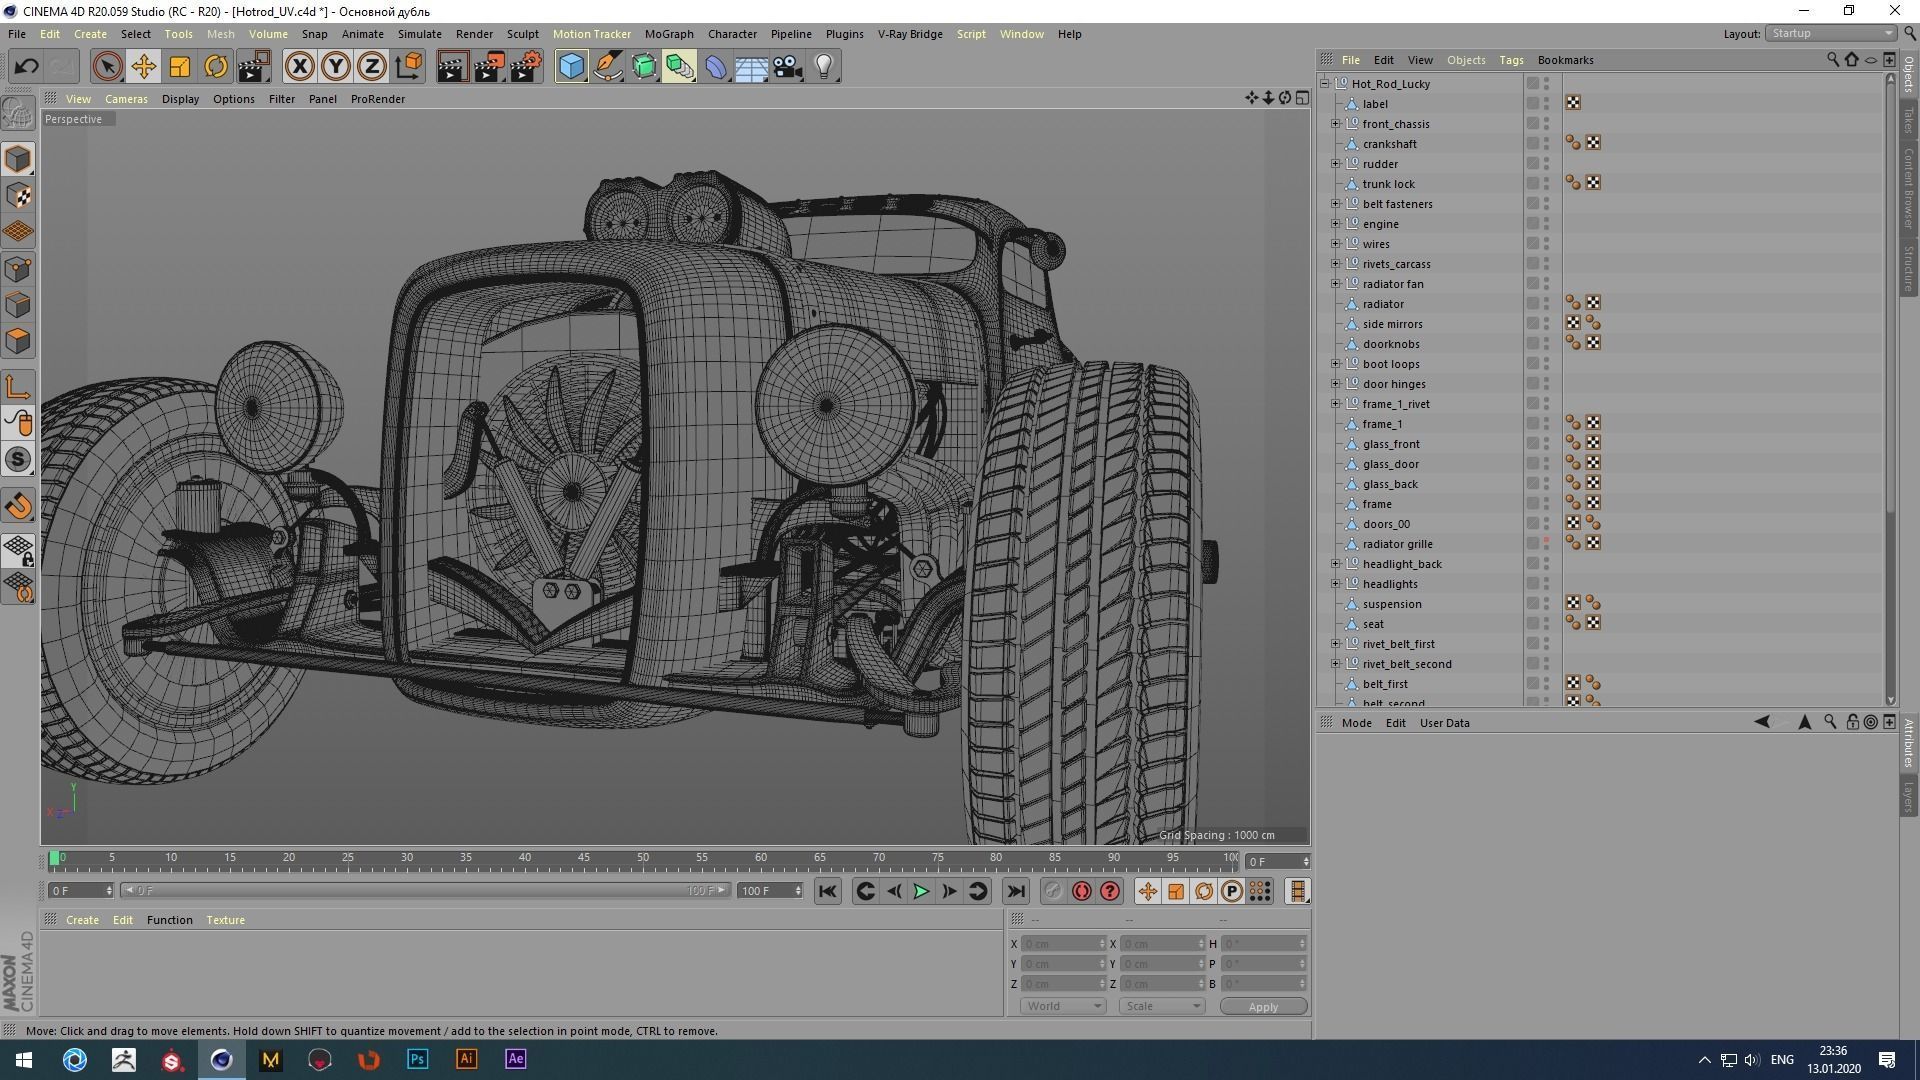Expand rivet_belt_first group
Viewport: 1920px width, 1080px height.
1335,644
